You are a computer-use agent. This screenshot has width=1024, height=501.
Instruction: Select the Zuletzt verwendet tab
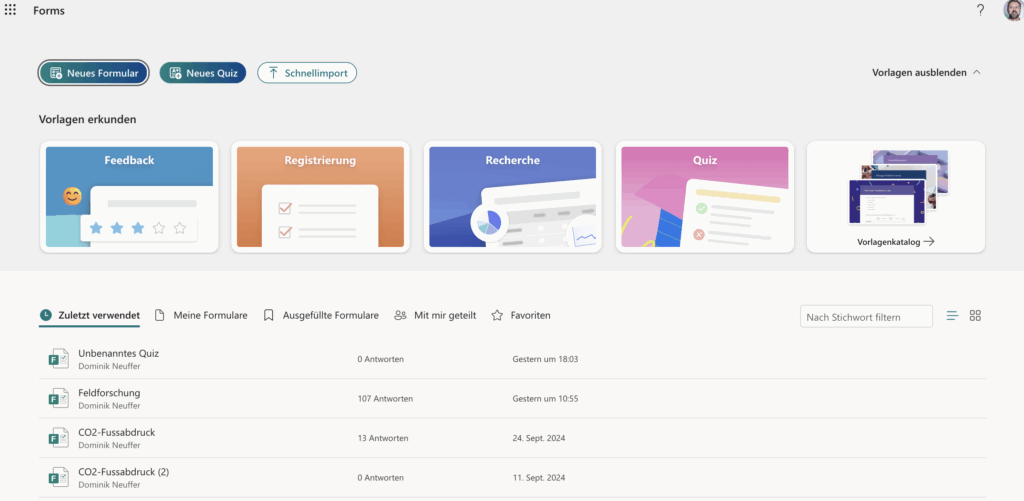pyautogui.click(x=89, y=315)
